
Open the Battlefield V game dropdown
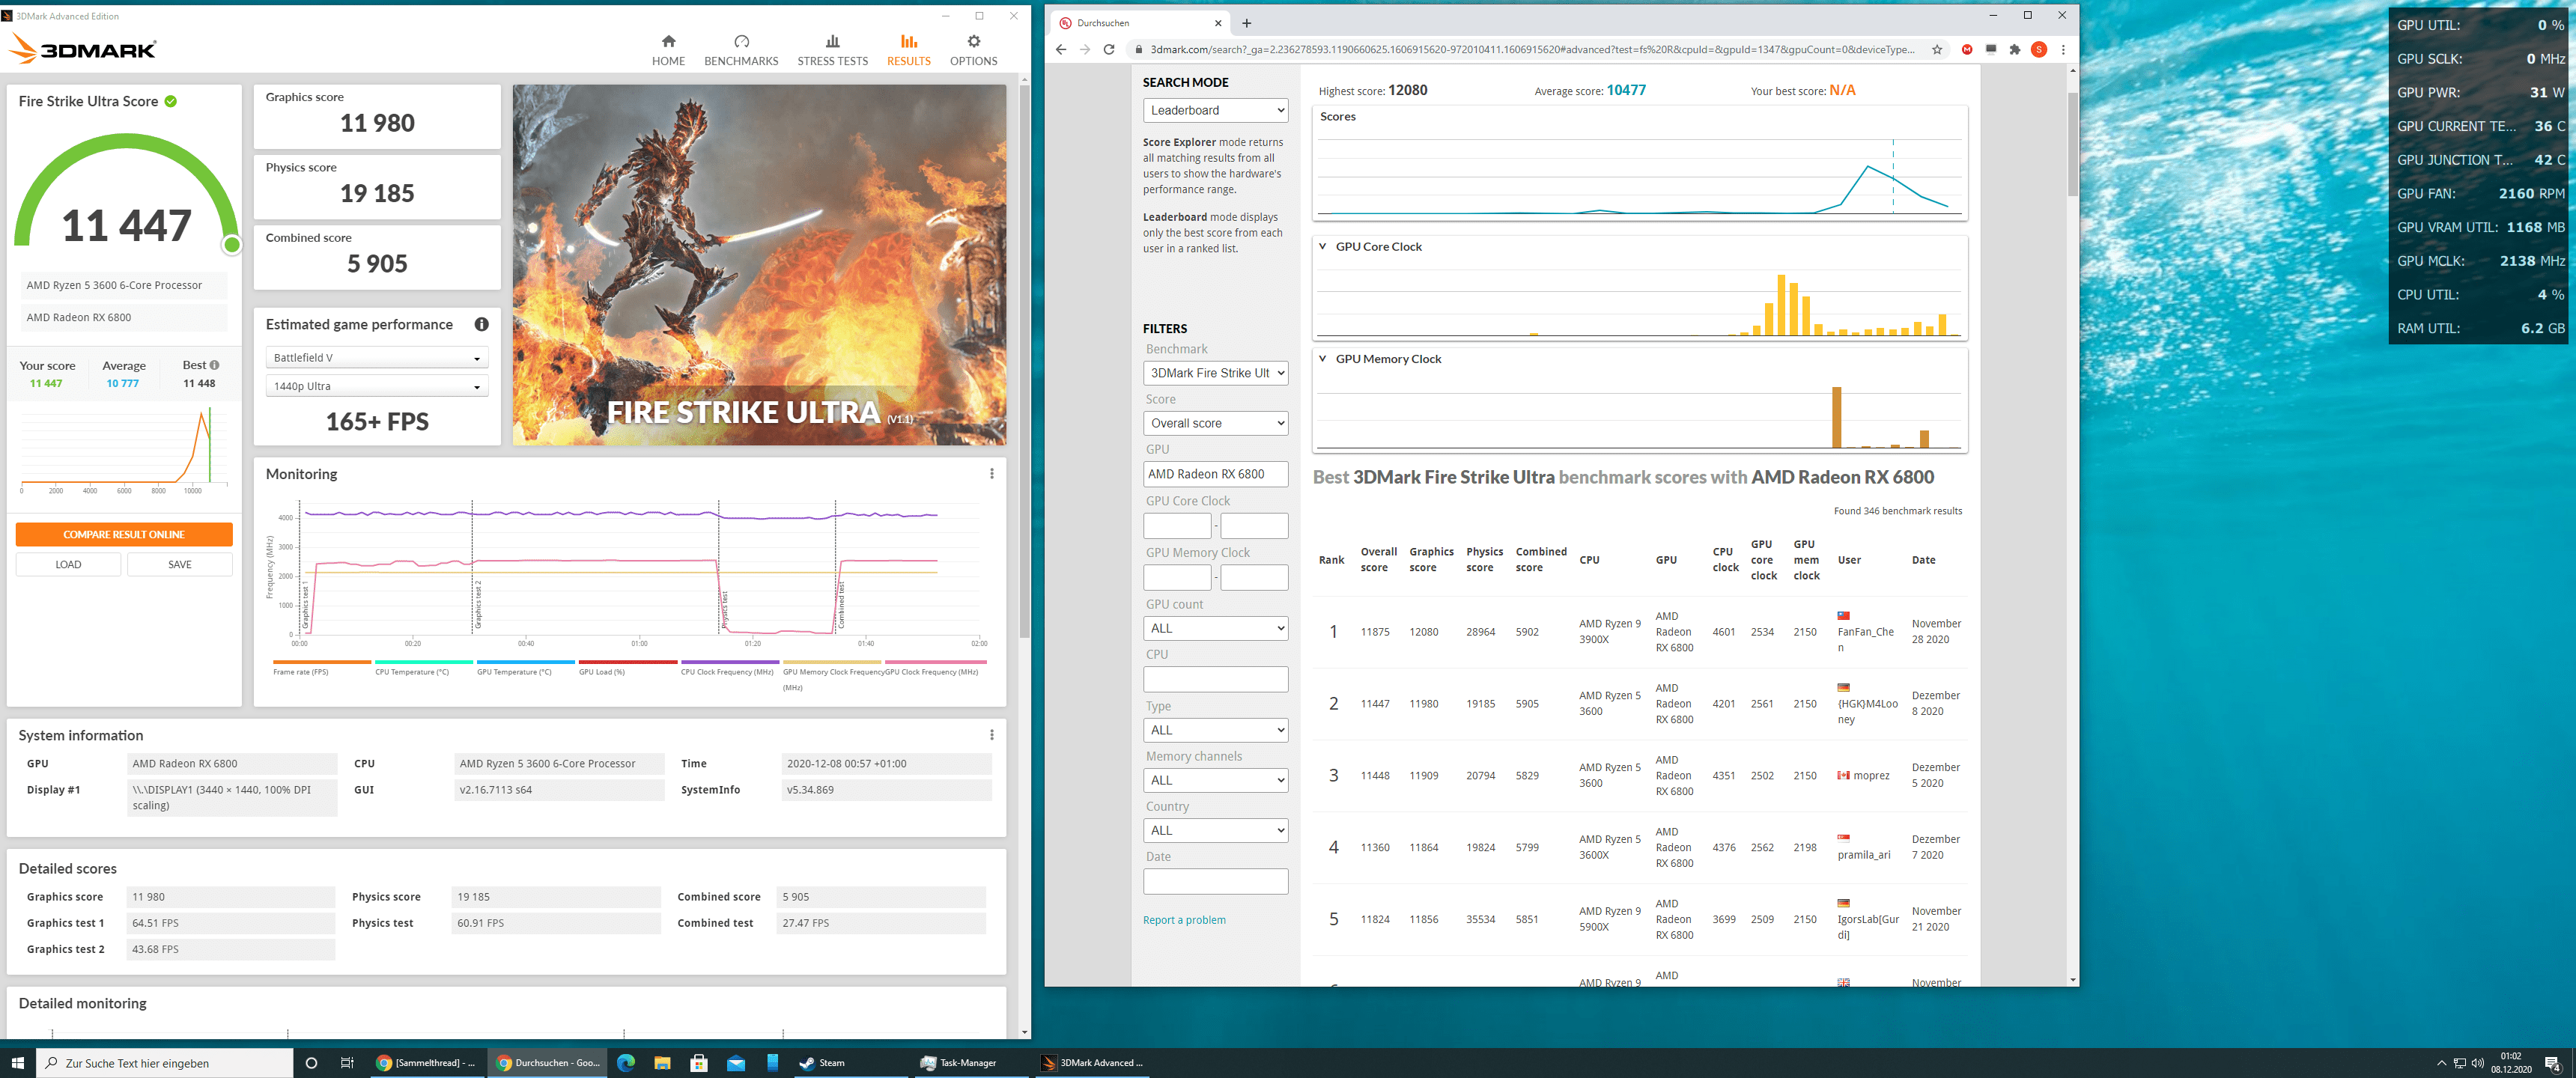(x=376, y=358)
